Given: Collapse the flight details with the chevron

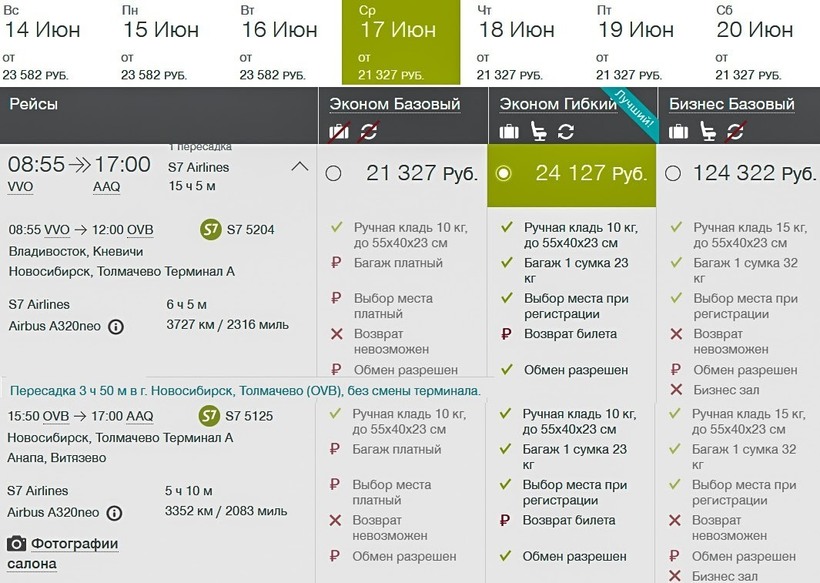Looking at the screenshot, I should tap(298, 167).
